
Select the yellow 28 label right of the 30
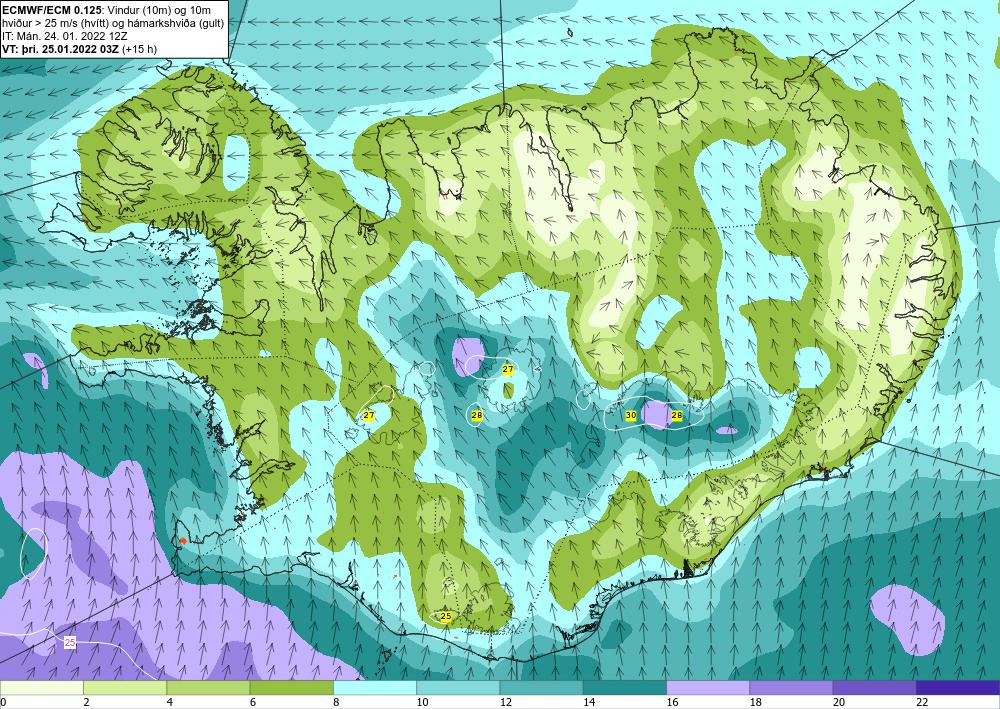(x=677, y=415)
